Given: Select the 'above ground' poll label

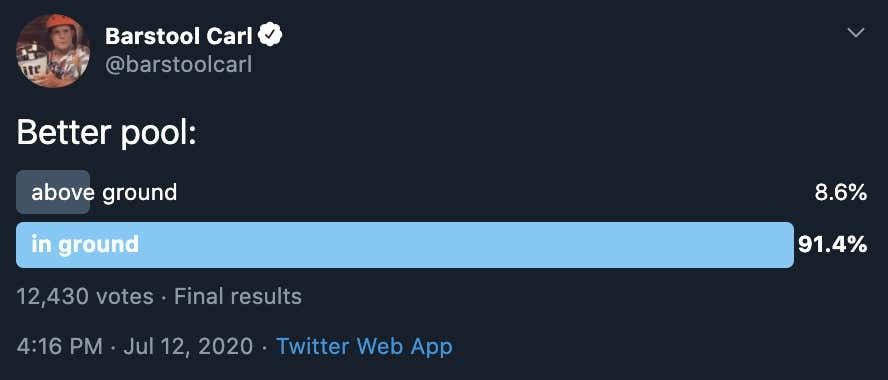Looking at the screenshot, I should pyautogui.click(x=104, y=193).
